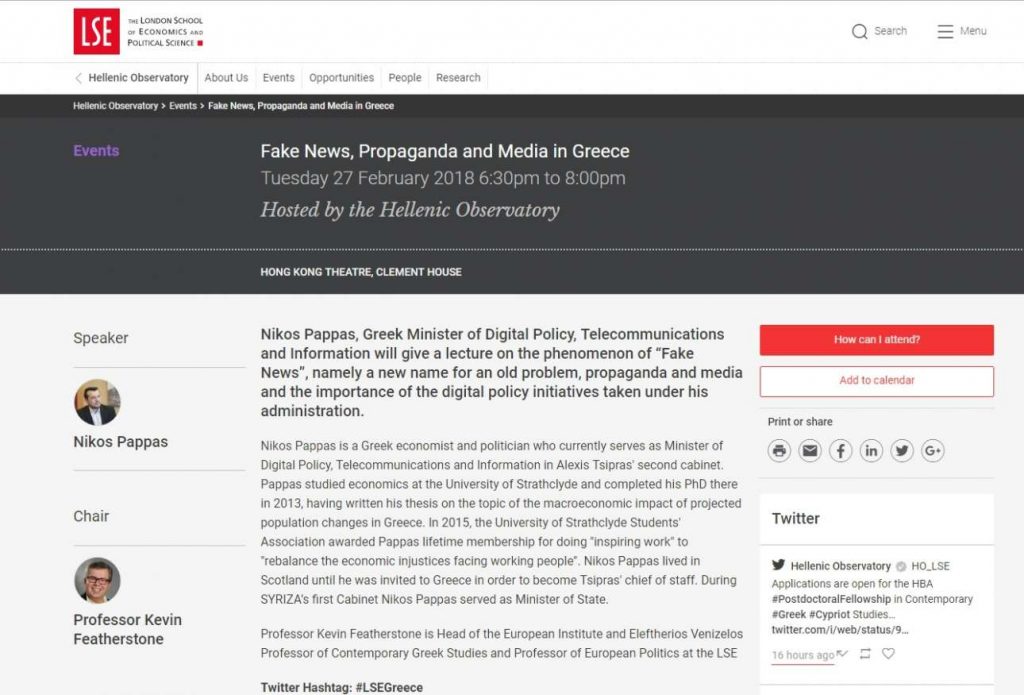Share the event on Twitter
This screenshot has height=695, width=1024.
point(901,450)
